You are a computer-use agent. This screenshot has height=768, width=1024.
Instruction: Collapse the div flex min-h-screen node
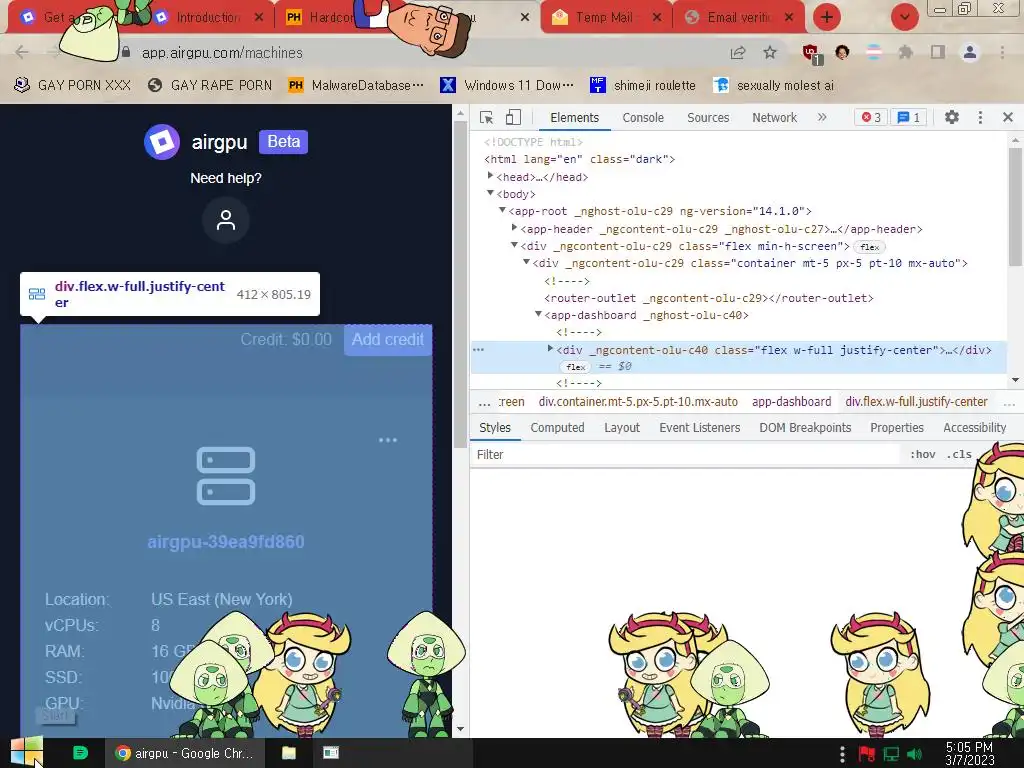point(514,246)
